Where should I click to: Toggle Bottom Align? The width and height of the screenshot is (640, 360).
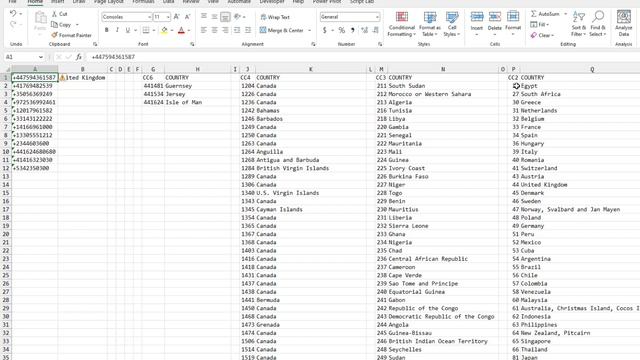[225, 17]
